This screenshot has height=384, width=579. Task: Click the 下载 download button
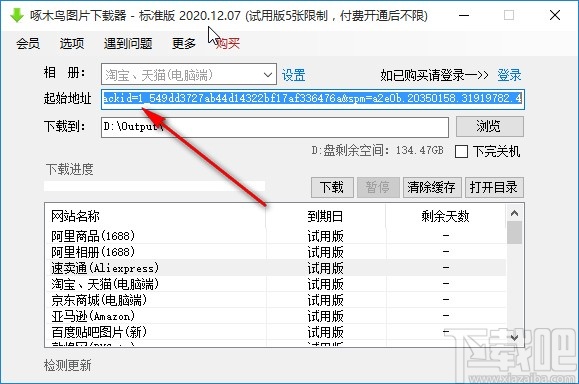pyautogui.click(x=332, y=187)
